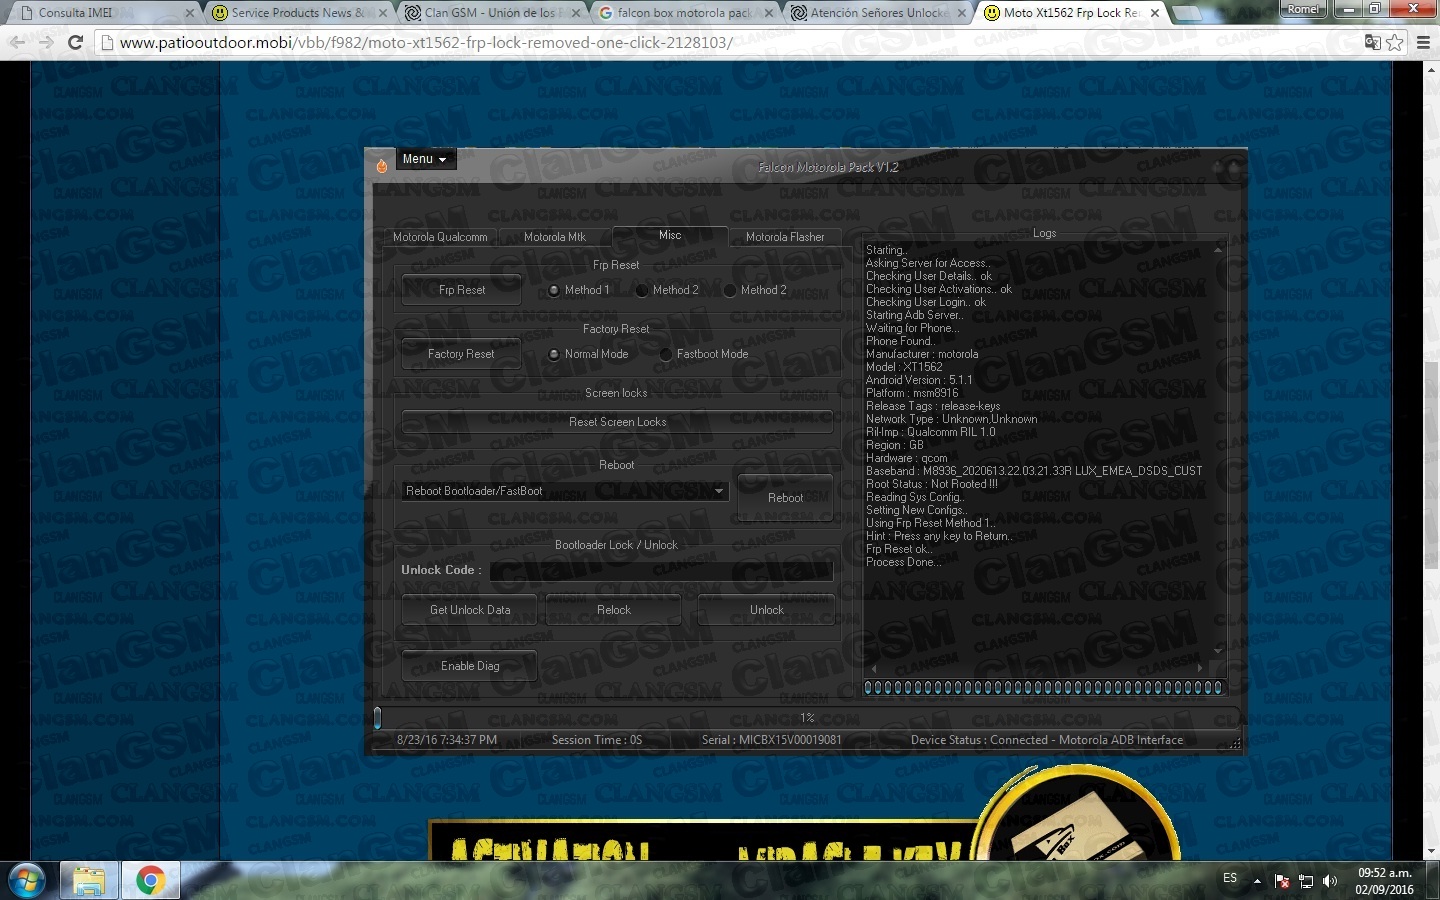Screen dimensions: 1440x900
Task: Click the segmented log progress bar
Action: point(1044,687)
